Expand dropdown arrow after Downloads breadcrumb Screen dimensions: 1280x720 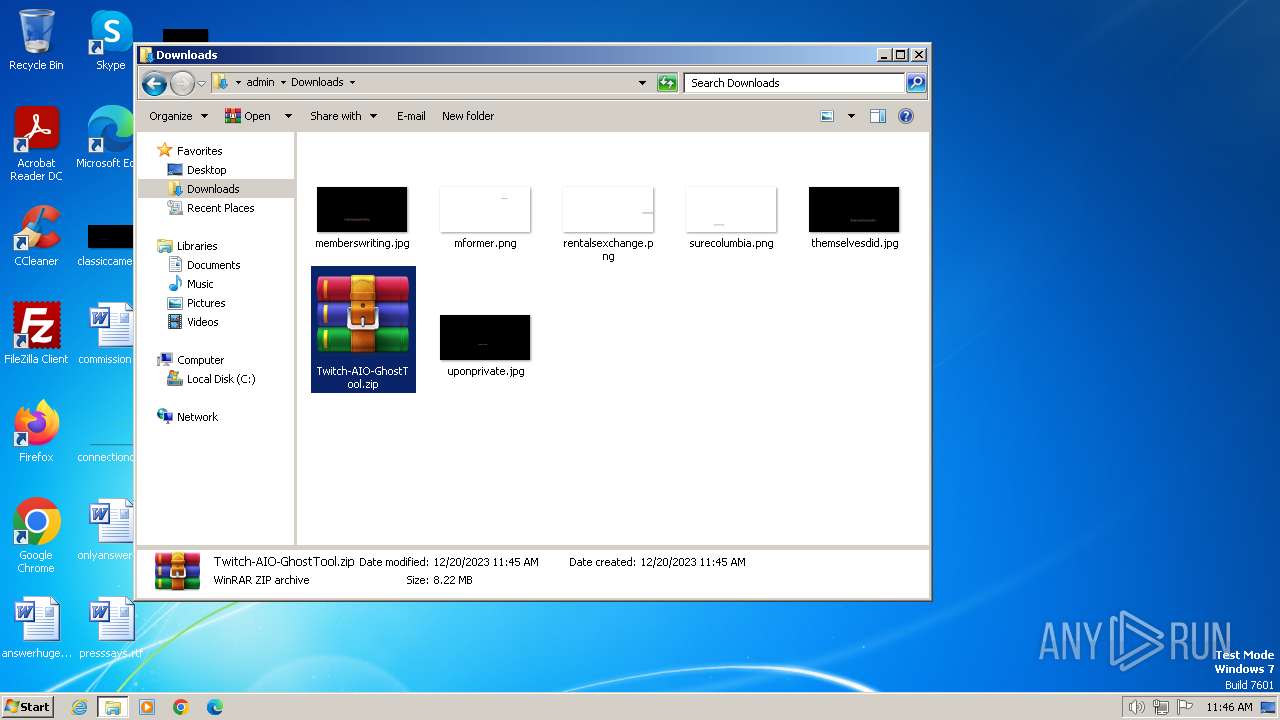click(x=352, y=83)
